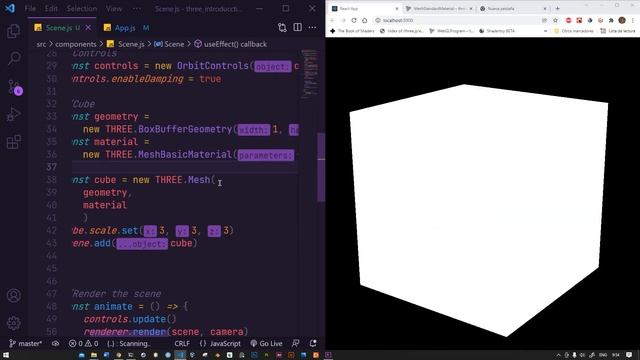Viewport: 640px width, 360px height.
Task: Click the localhost:3000 address bar
Action: click(457, 20)
